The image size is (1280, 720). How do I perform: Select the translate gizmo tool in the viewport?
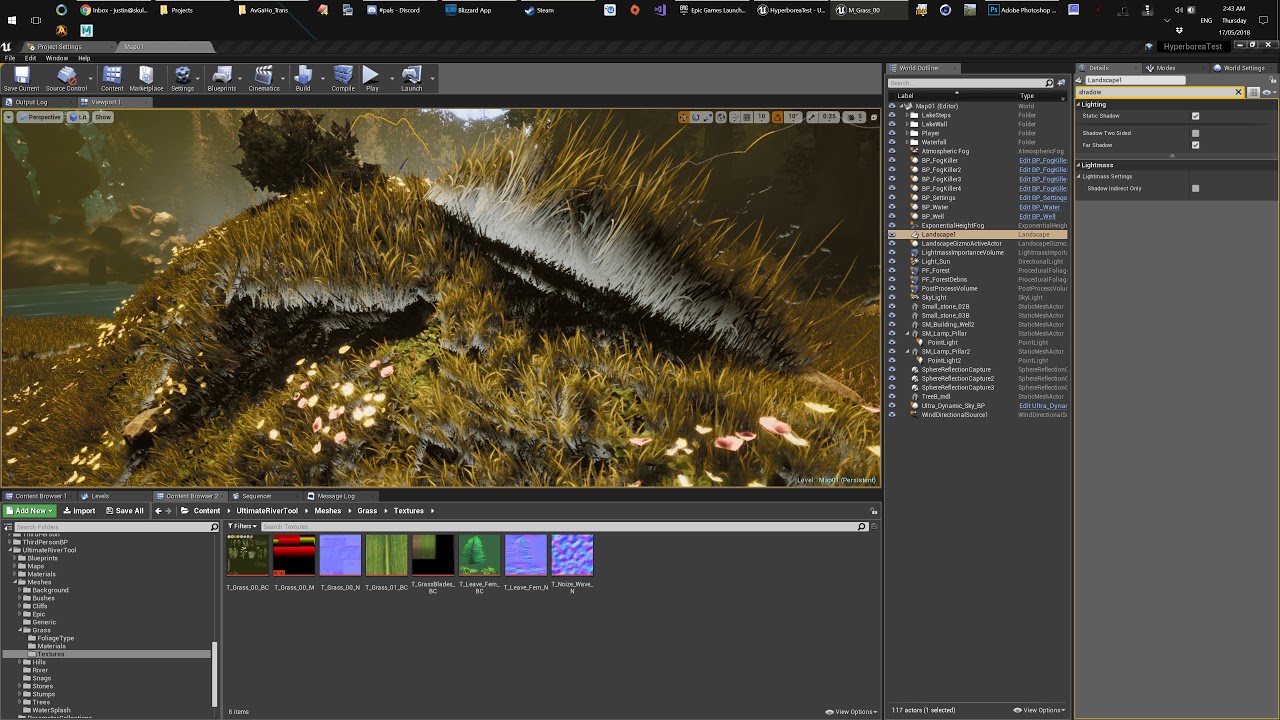tap(683, 117)
